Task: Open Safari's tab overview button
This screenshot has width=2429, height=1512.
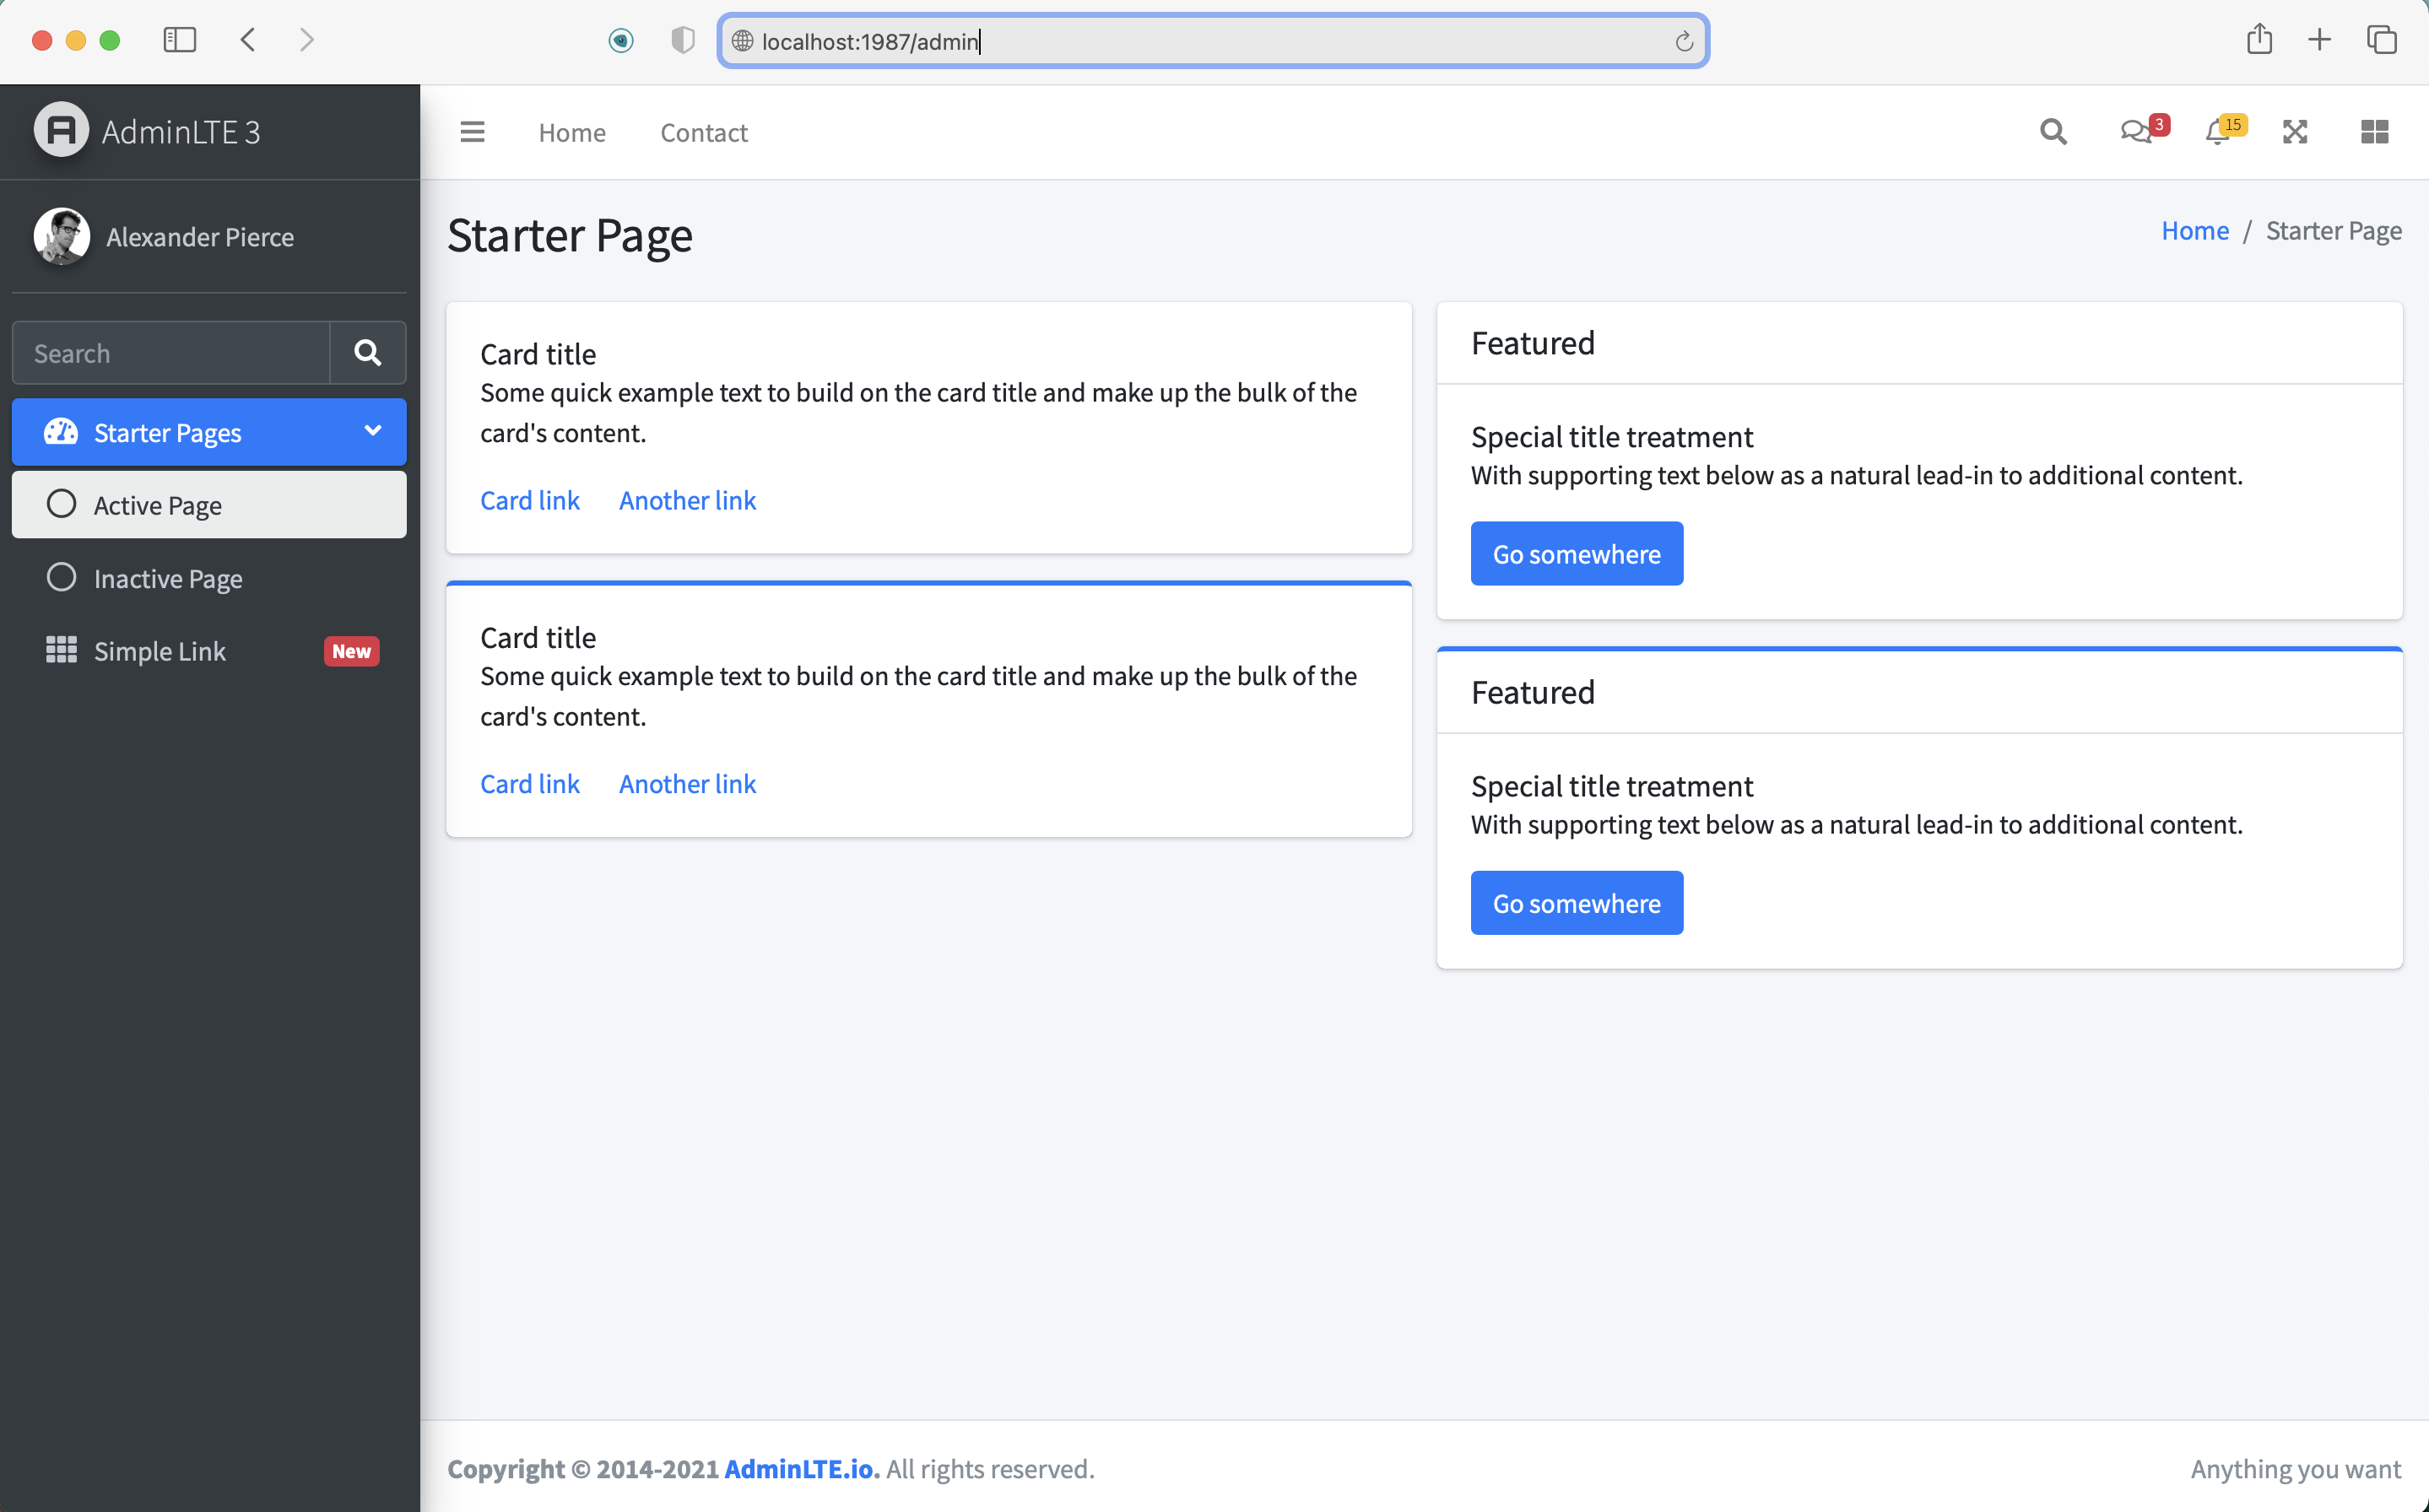Action: tap(2381, 40)
